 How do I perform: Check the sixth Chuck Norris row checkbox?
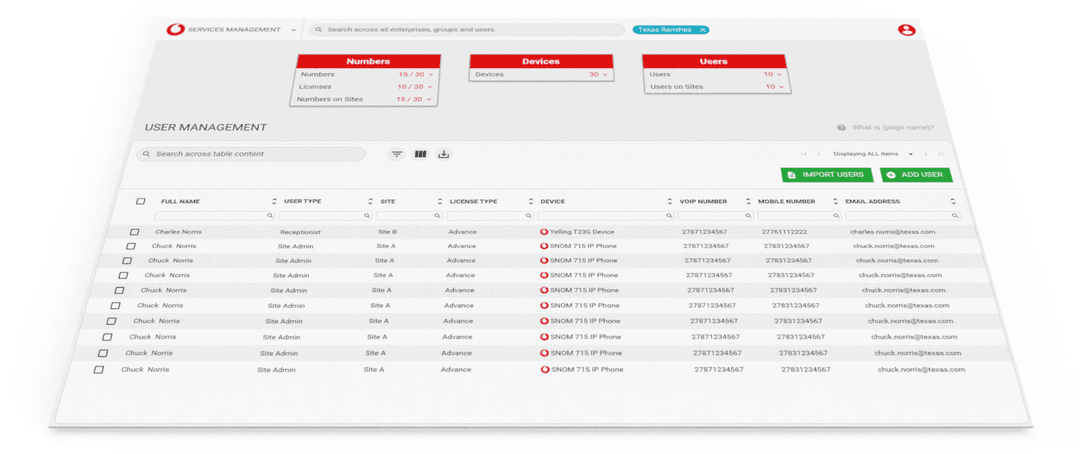(111, 321)
